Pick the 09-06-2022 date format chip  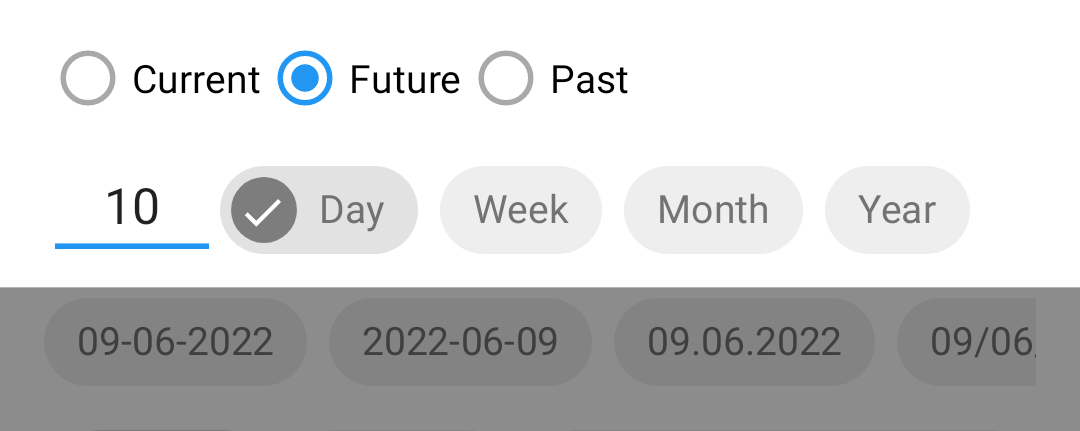point(176,341)
